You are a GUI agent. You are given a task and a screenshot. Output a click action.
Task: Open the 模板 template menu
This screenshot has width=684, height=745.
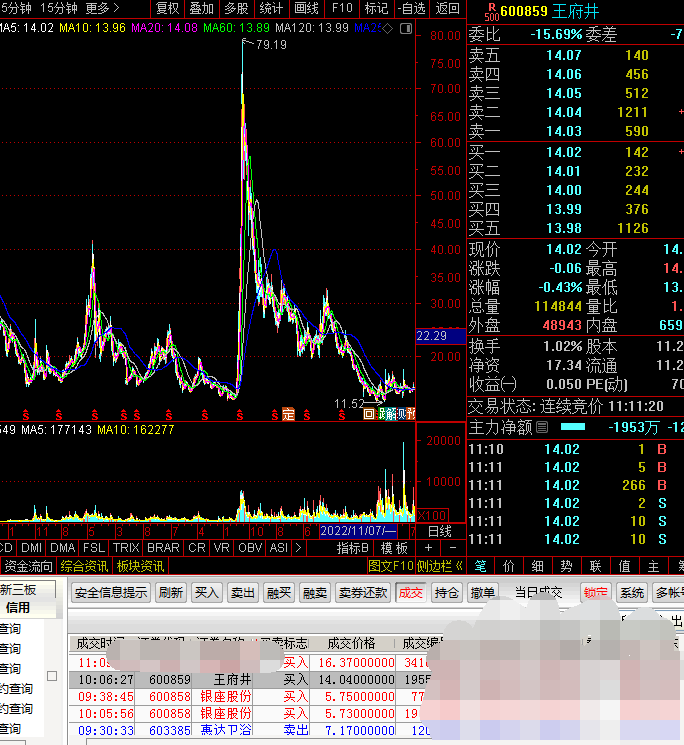click(394, 548)
